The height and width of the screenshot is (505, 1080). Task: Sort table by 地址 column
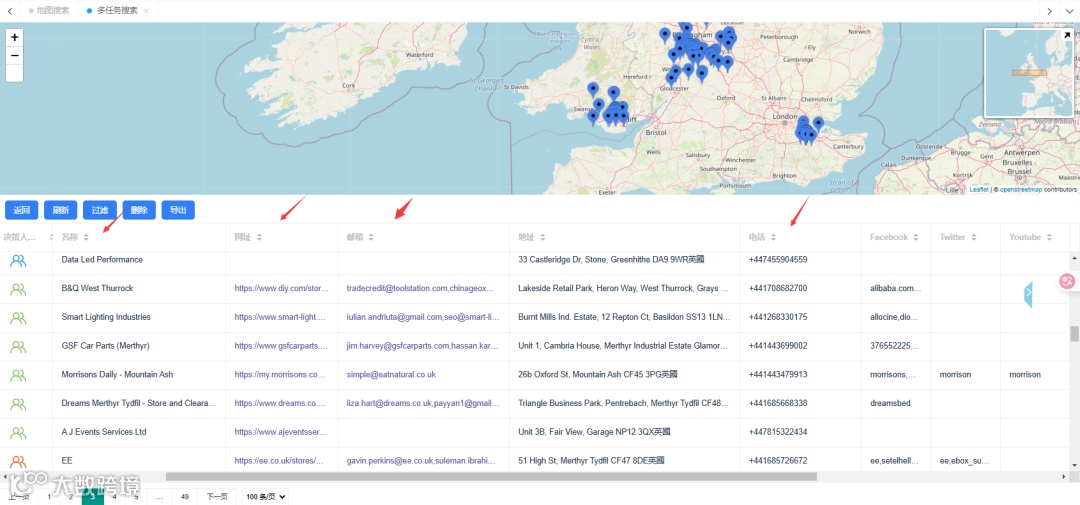click(542, 237)
